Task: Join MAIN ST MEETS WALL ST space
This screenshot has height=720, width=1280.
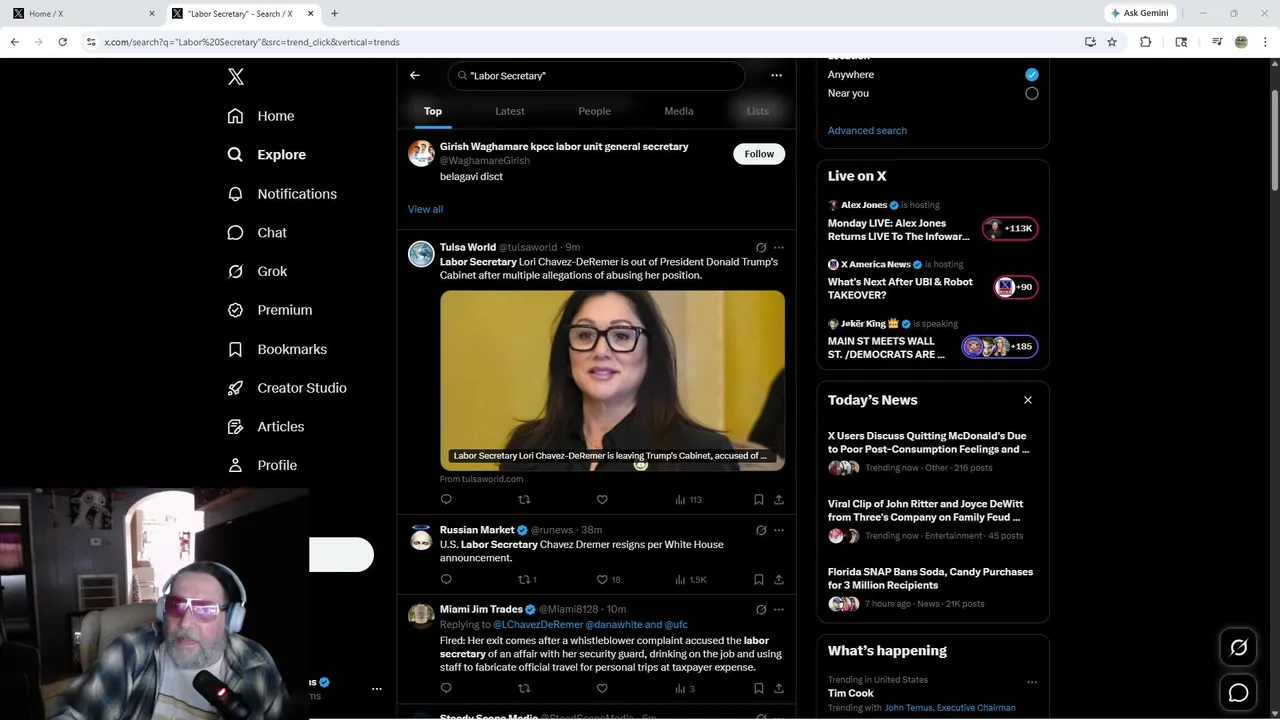Action: pyautogui.click(x=1000, y=347)
